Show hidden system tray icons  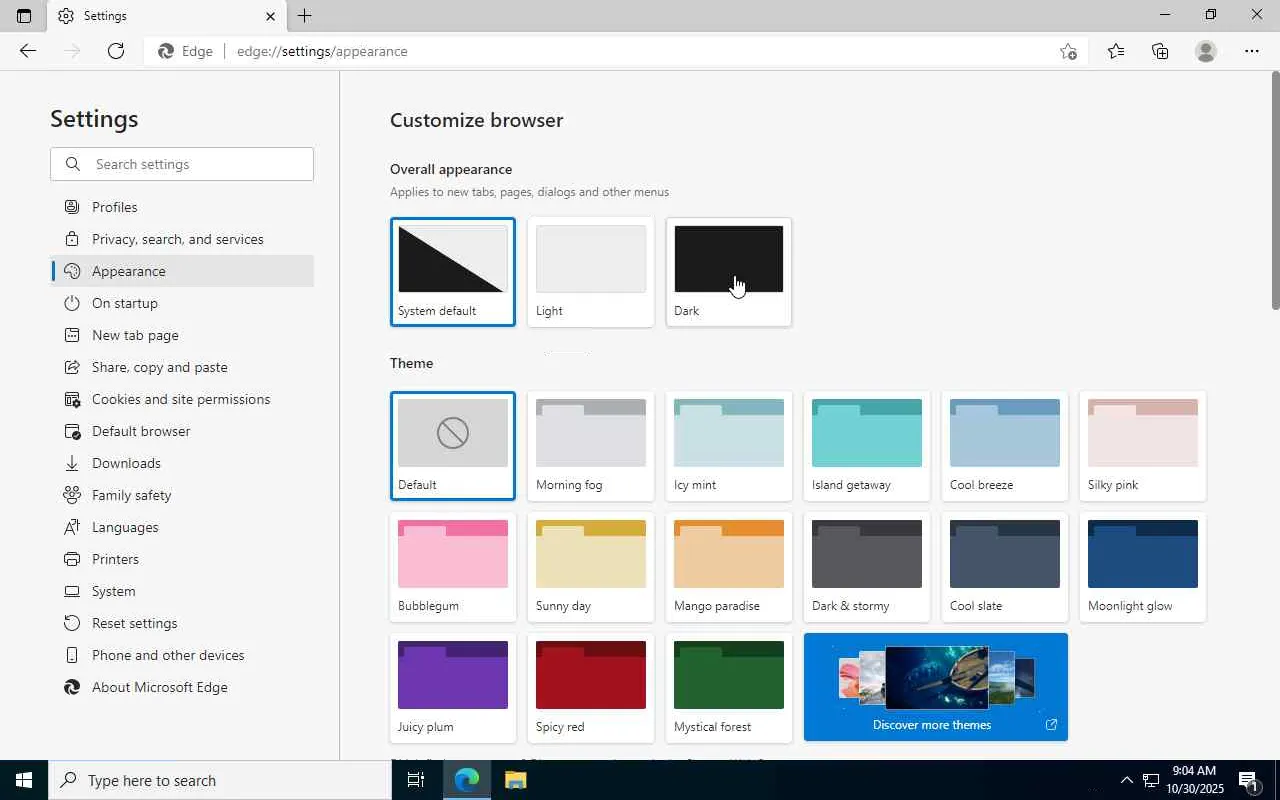point(1126,780)
